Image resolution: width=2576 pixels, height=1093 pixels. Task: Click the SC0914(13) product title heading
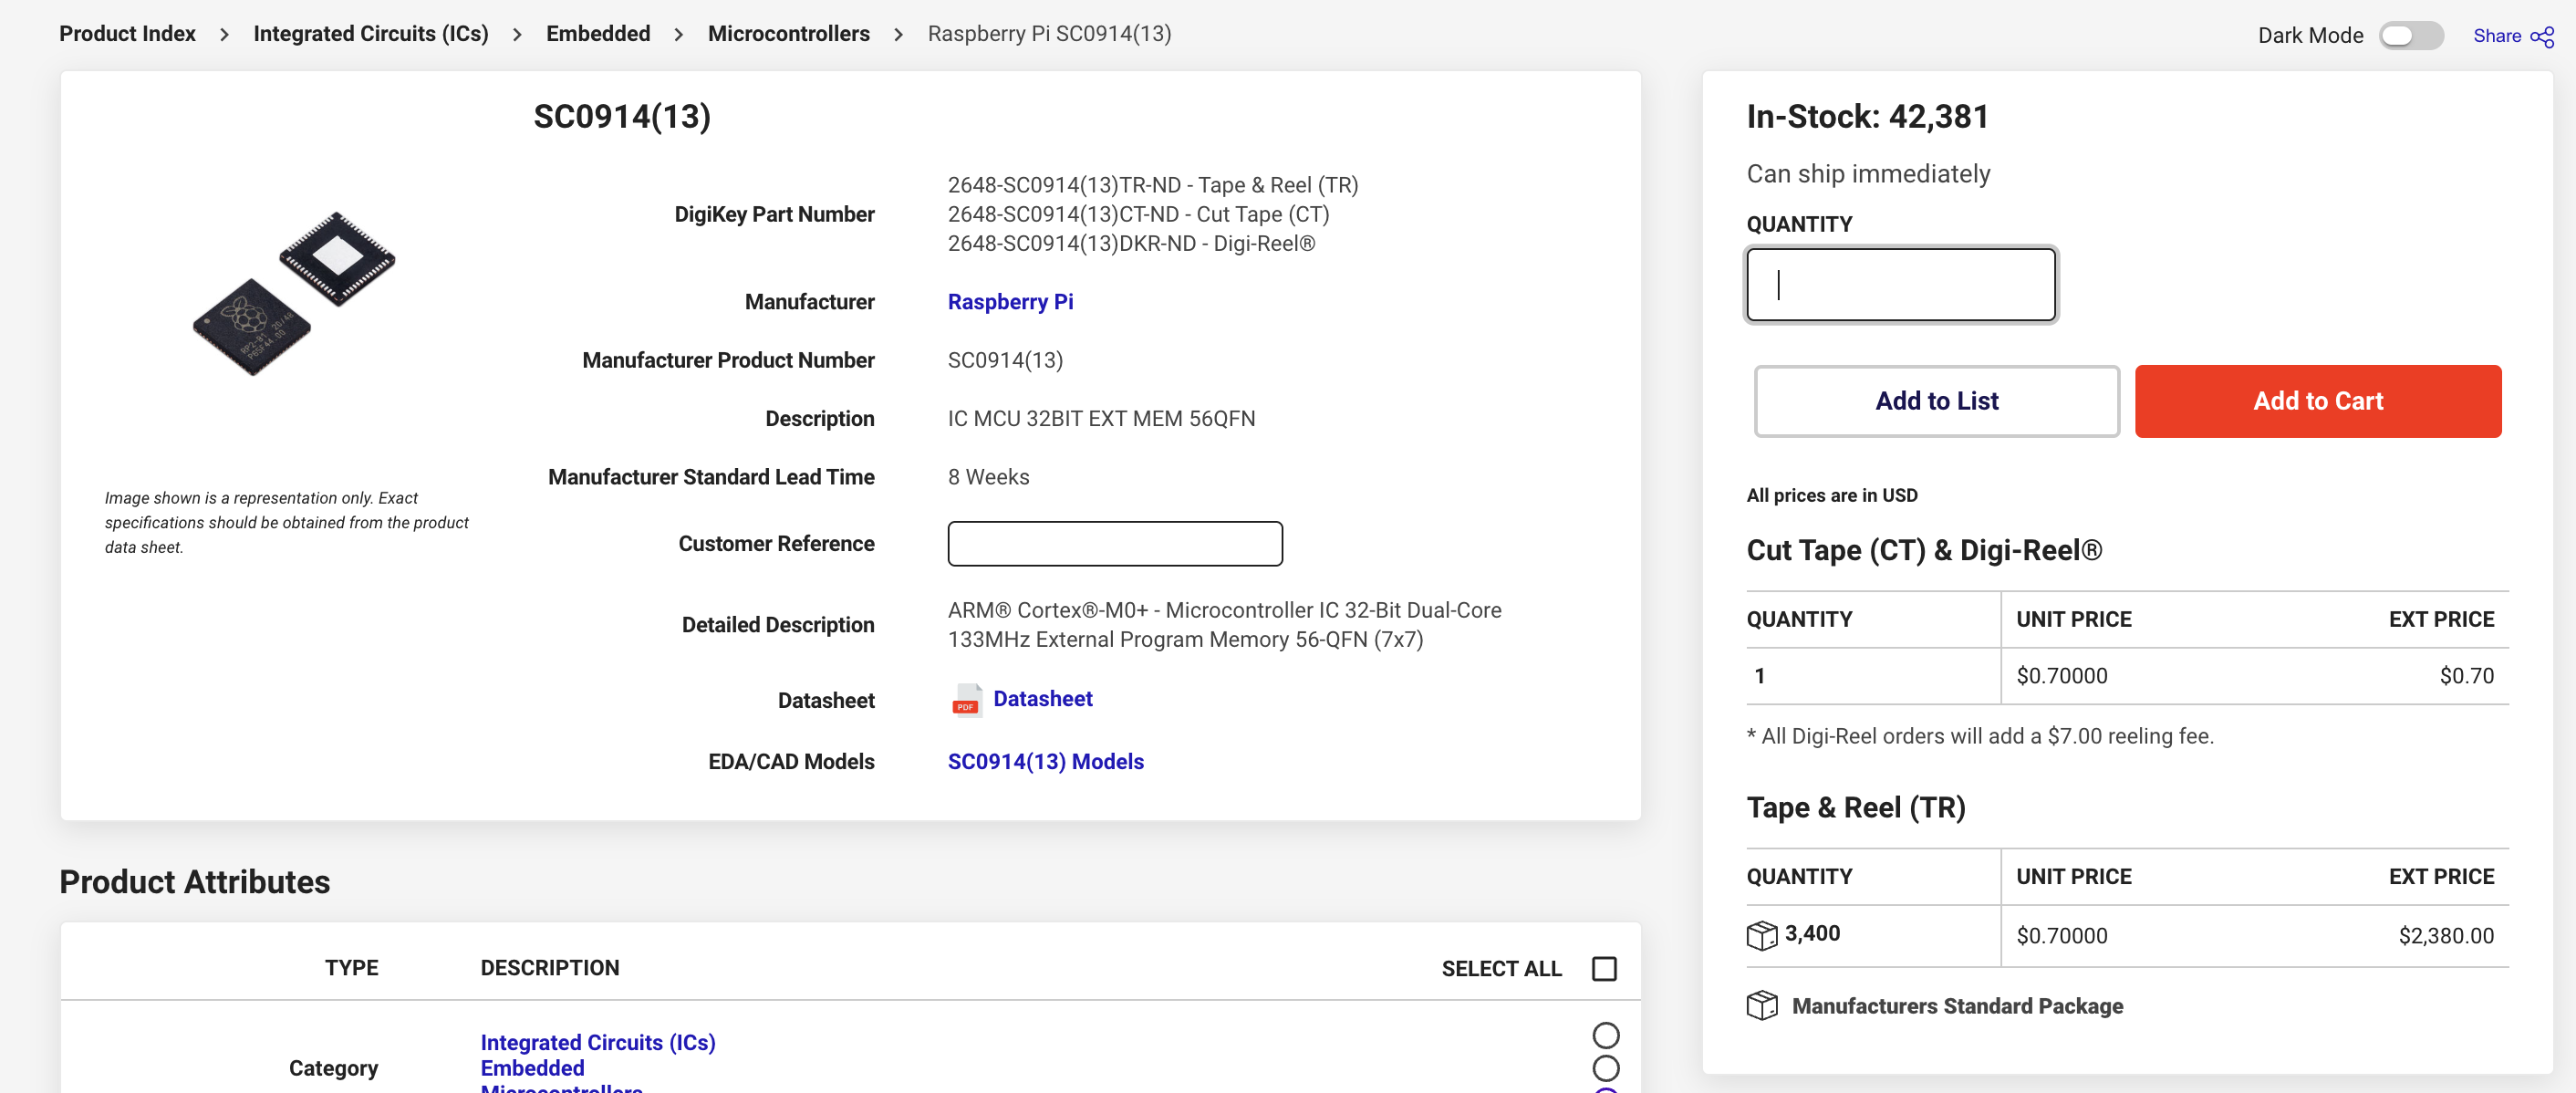[x=621, y=117]
